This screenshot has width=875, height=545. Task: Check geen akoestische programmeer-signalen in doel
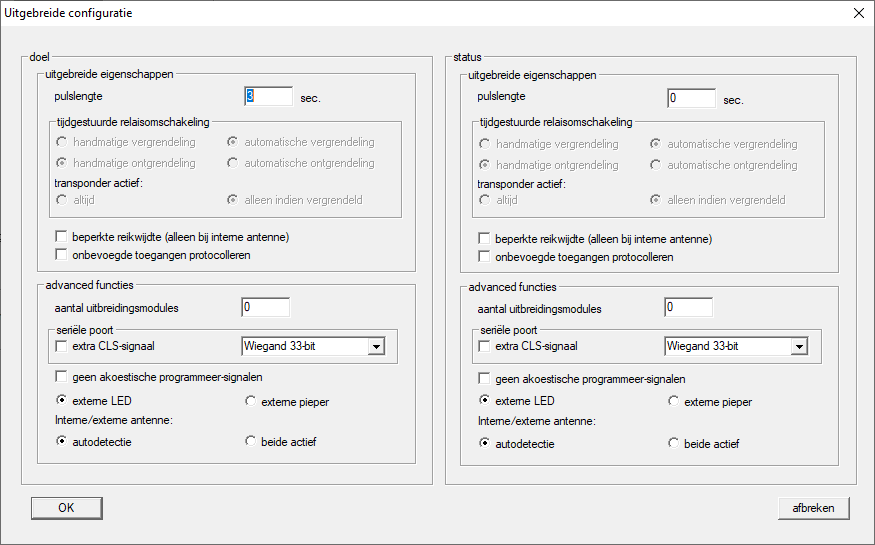(63, 377)
